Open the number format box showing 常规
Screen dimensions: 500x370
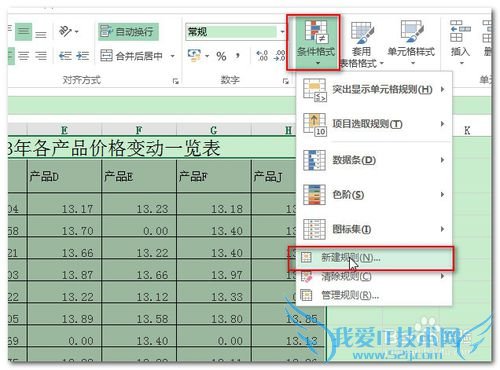(236, 32)
